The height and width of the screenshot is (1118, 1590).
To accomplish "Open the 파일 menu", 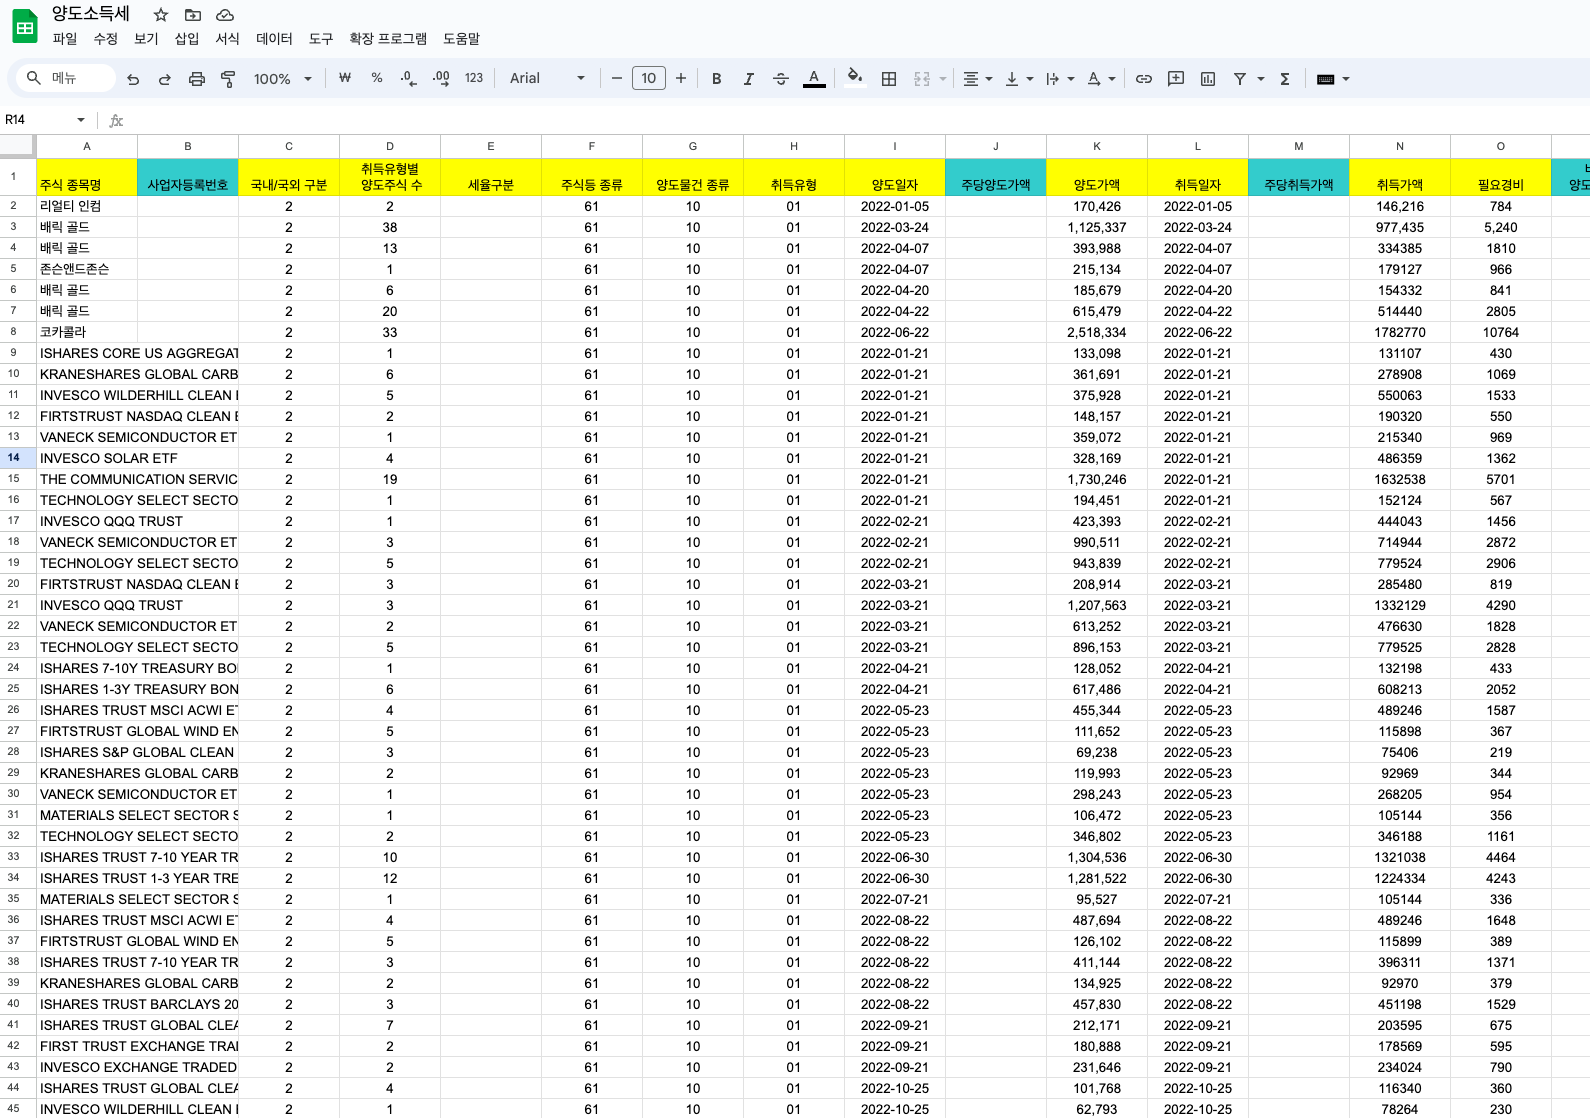I will (x=65, y=39).
